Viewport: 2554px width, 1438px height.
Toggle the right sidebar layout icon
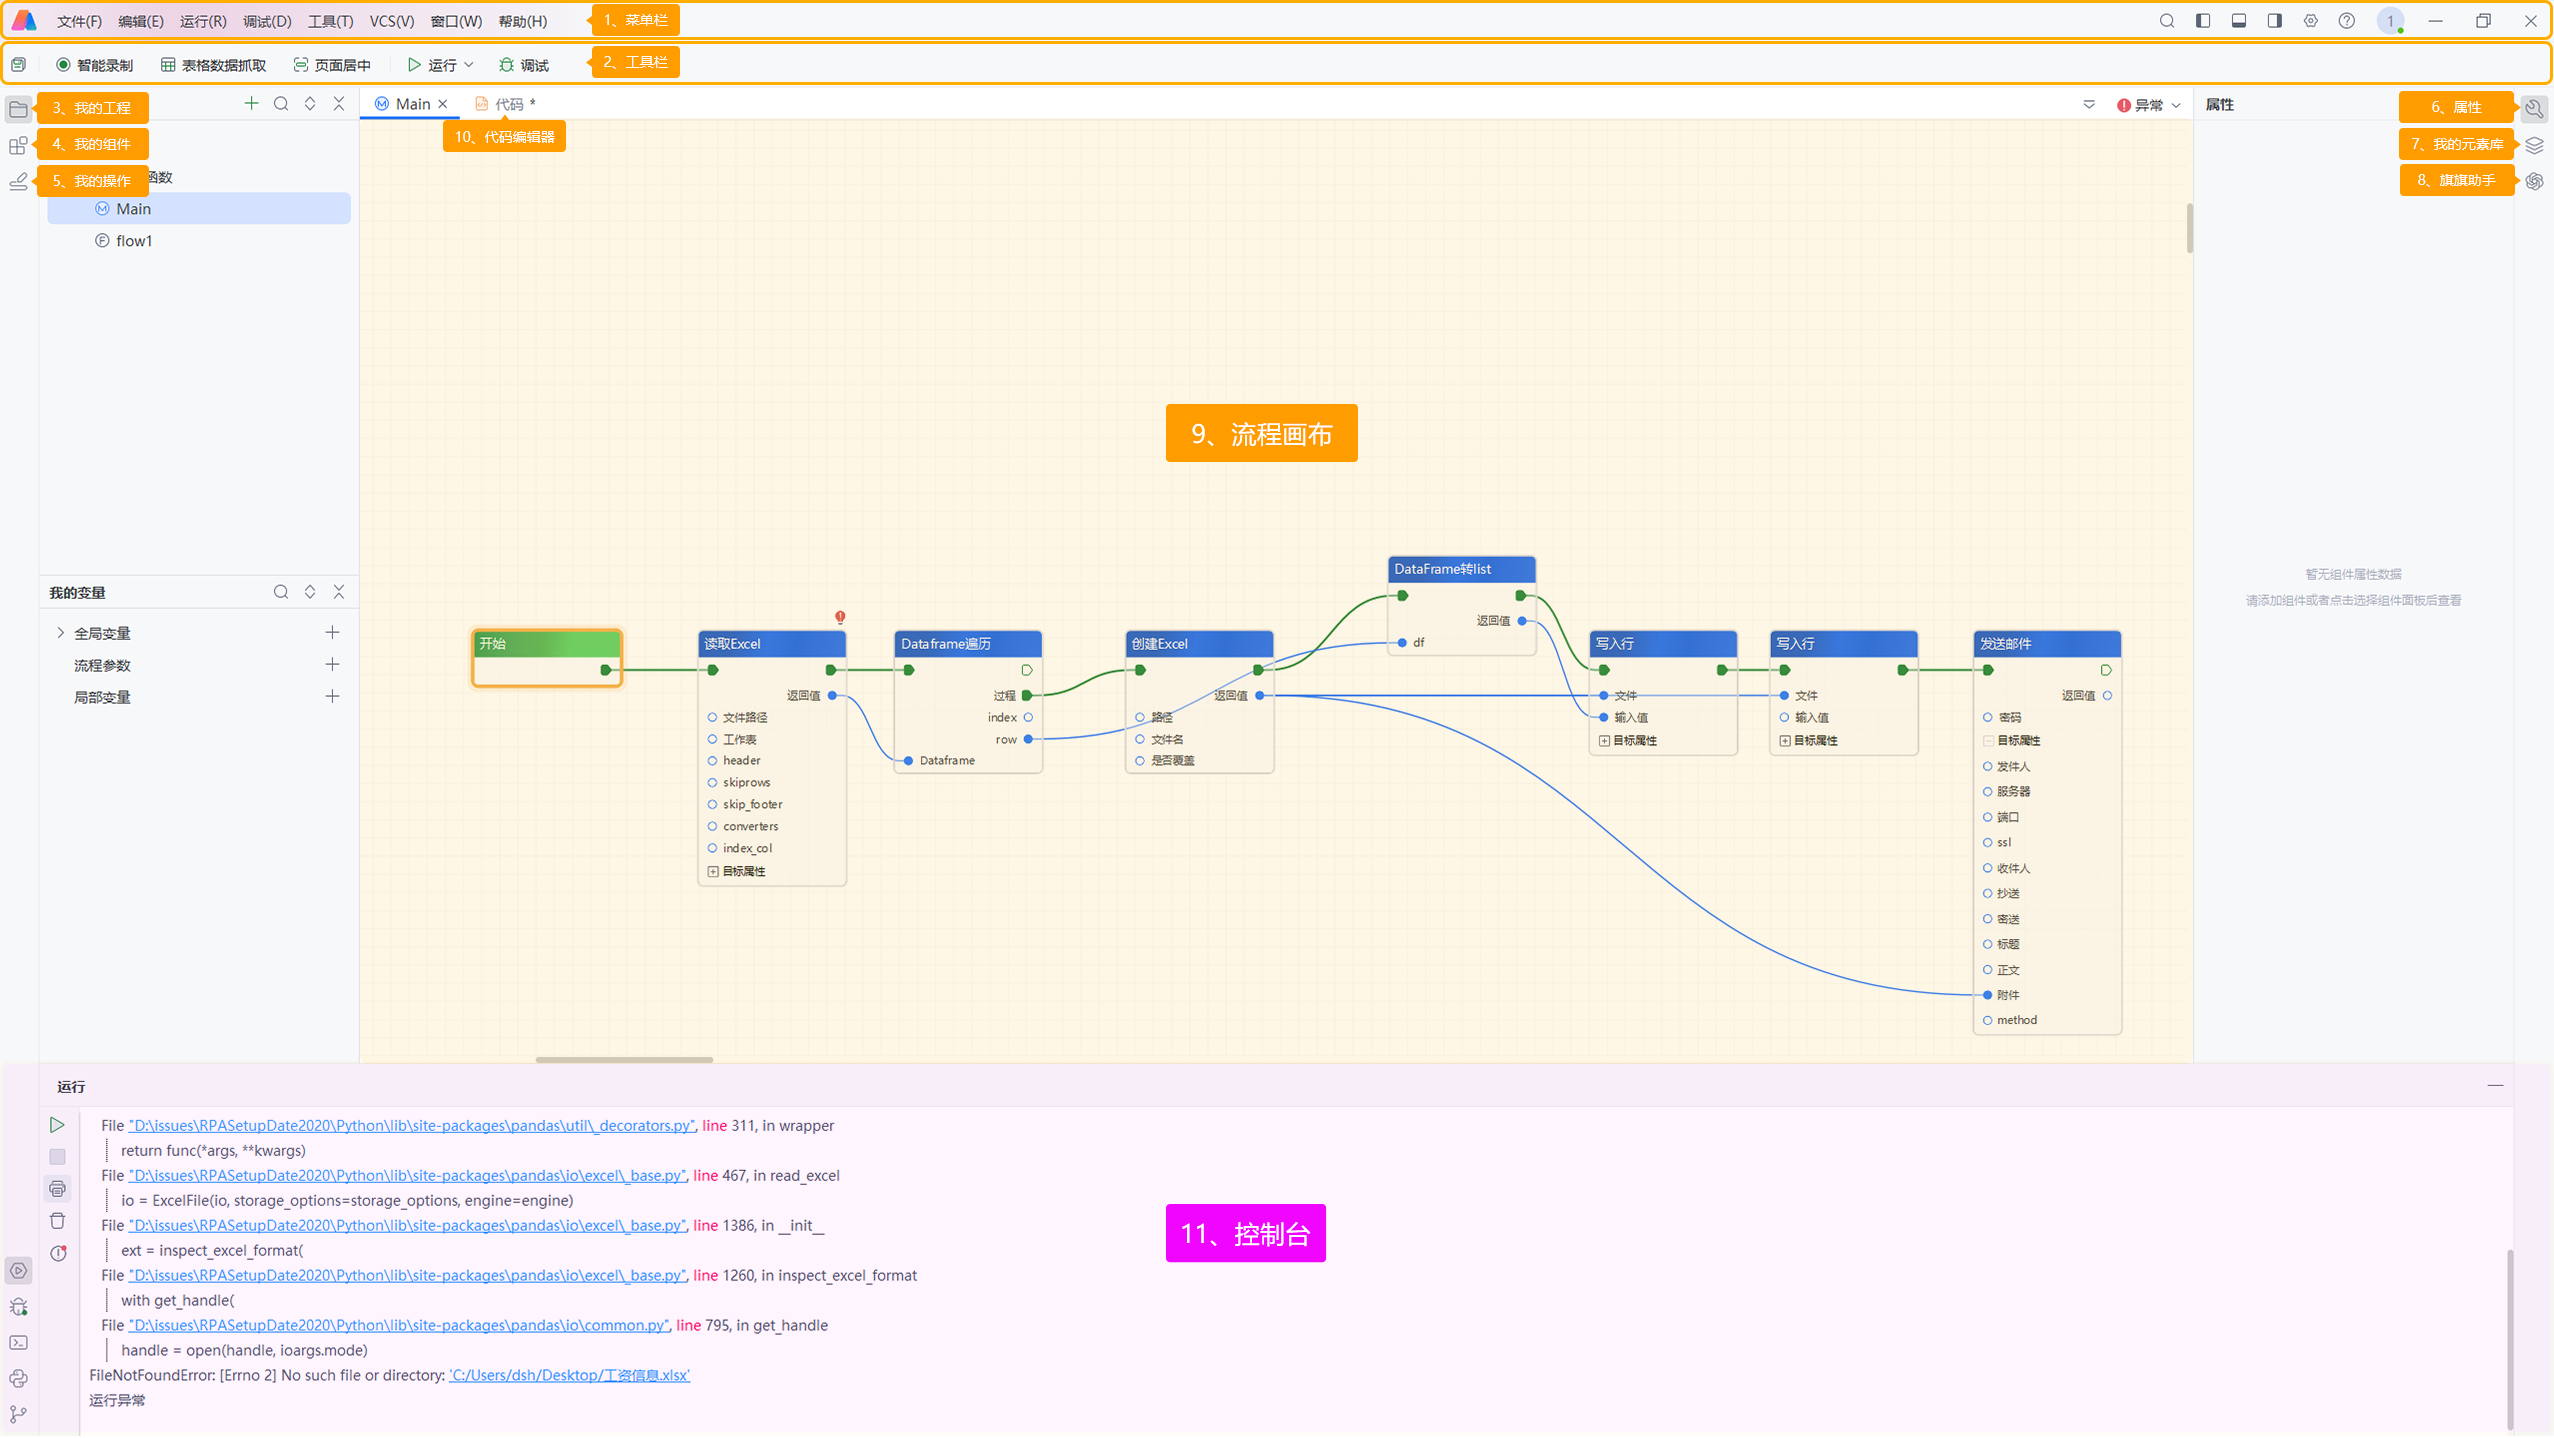pos(2274,21)
